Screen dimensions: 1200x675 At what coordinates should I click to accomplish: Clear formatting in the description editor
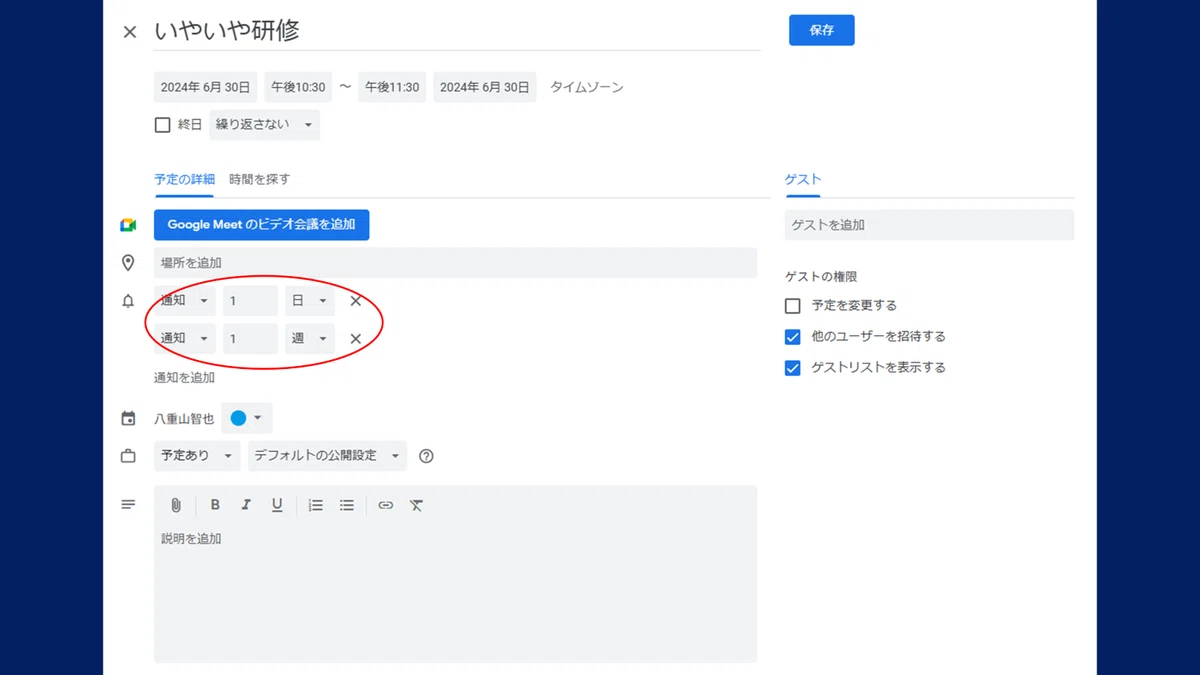417,505
